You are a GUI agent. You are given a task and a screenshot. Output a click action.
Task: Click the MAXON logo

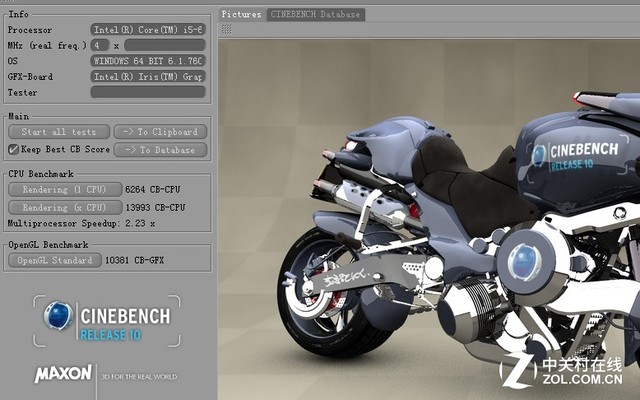click(64, 374)
